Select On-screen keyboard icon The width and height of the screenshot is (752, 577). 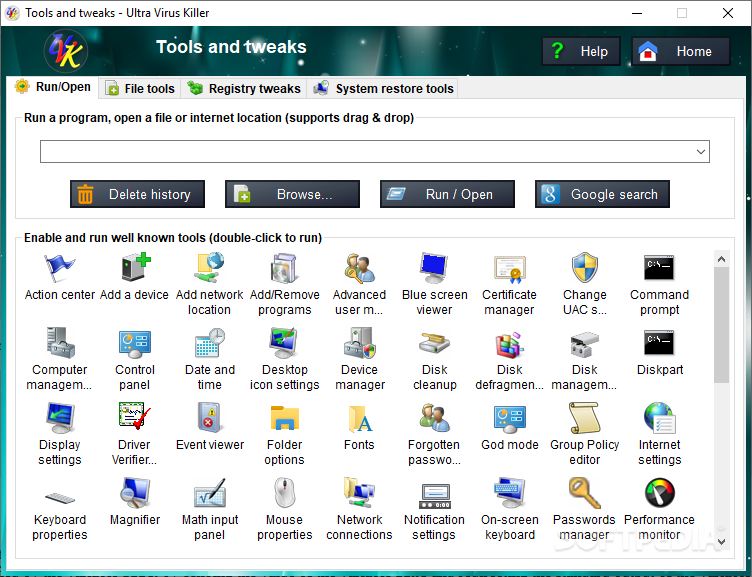click(x=509, y=493)
